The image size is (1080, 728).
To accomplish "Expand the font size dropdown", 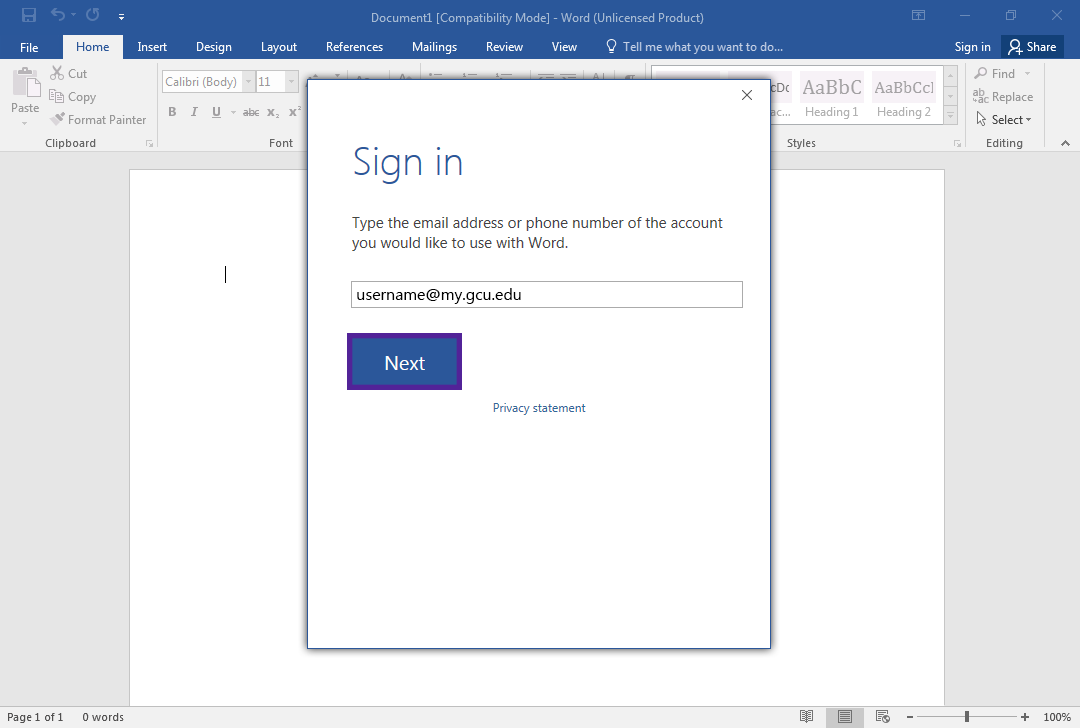I will tap(291, 81).
